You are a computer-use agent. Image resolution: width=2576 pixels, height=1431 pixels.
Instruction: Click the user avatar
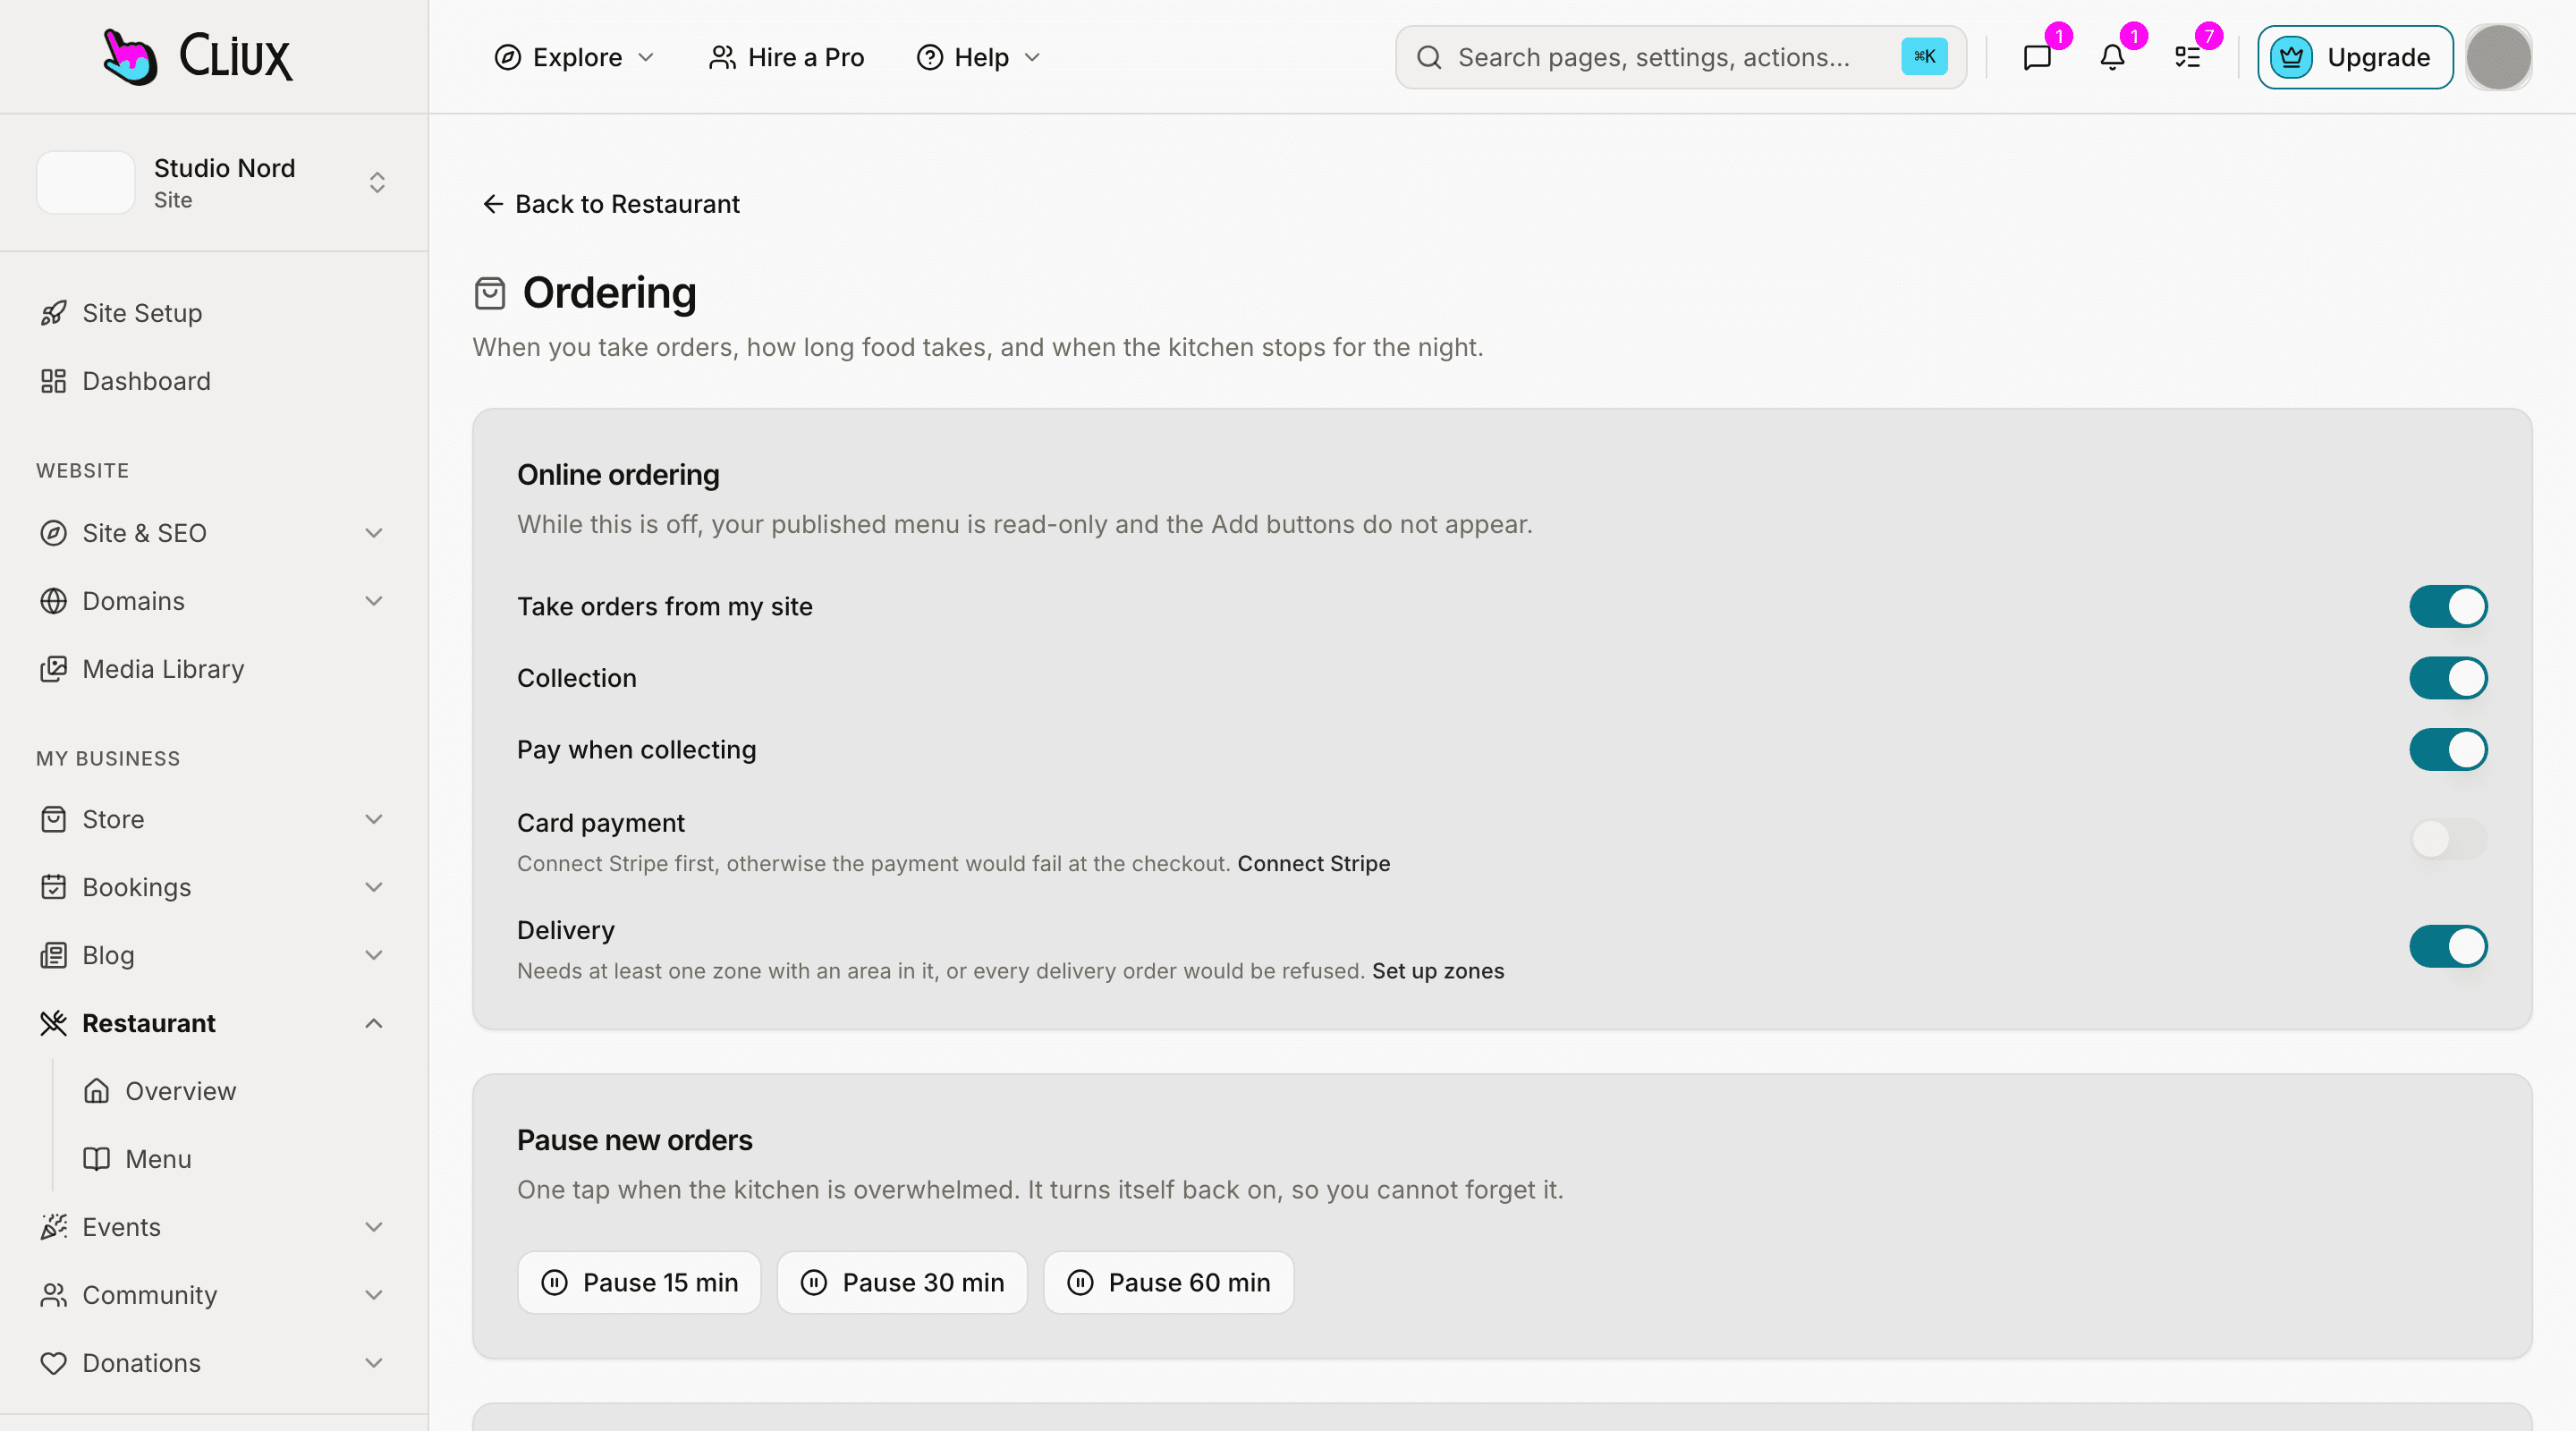(2498, 58)
